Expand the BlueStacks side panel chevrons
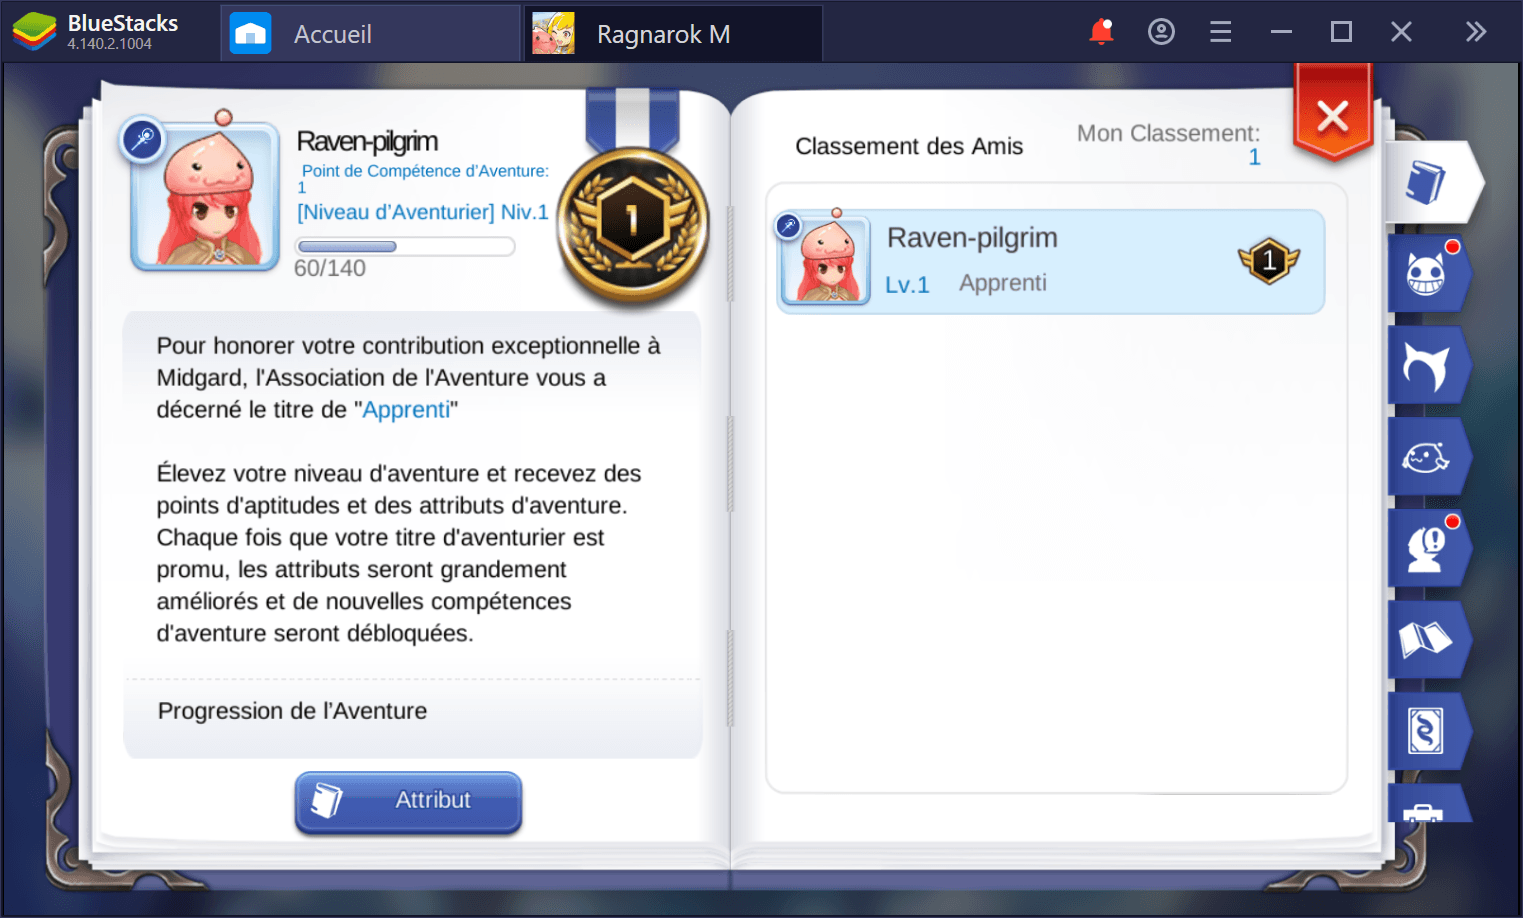This screenshot has height=918, width=1523. click(1476, 32)
